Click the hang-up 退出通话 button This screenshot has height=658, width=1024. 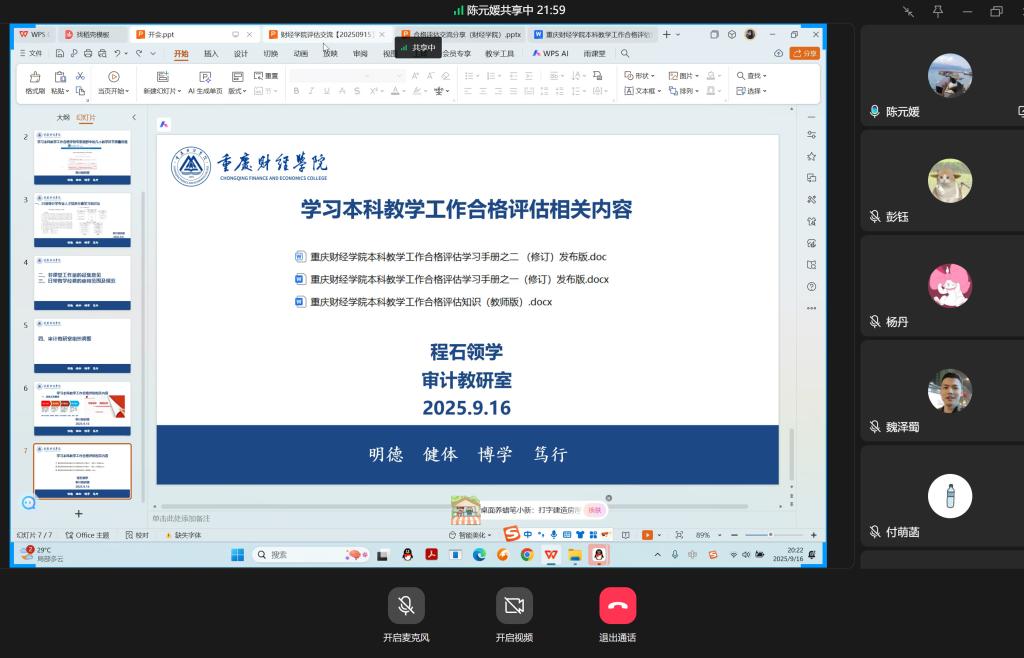617,606
